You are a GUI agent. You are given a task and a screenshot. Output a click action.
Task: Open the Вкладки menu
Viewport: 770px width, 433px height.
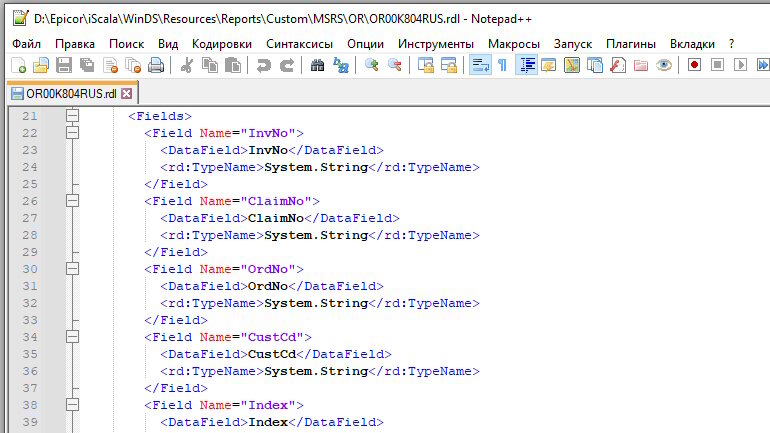692,44
